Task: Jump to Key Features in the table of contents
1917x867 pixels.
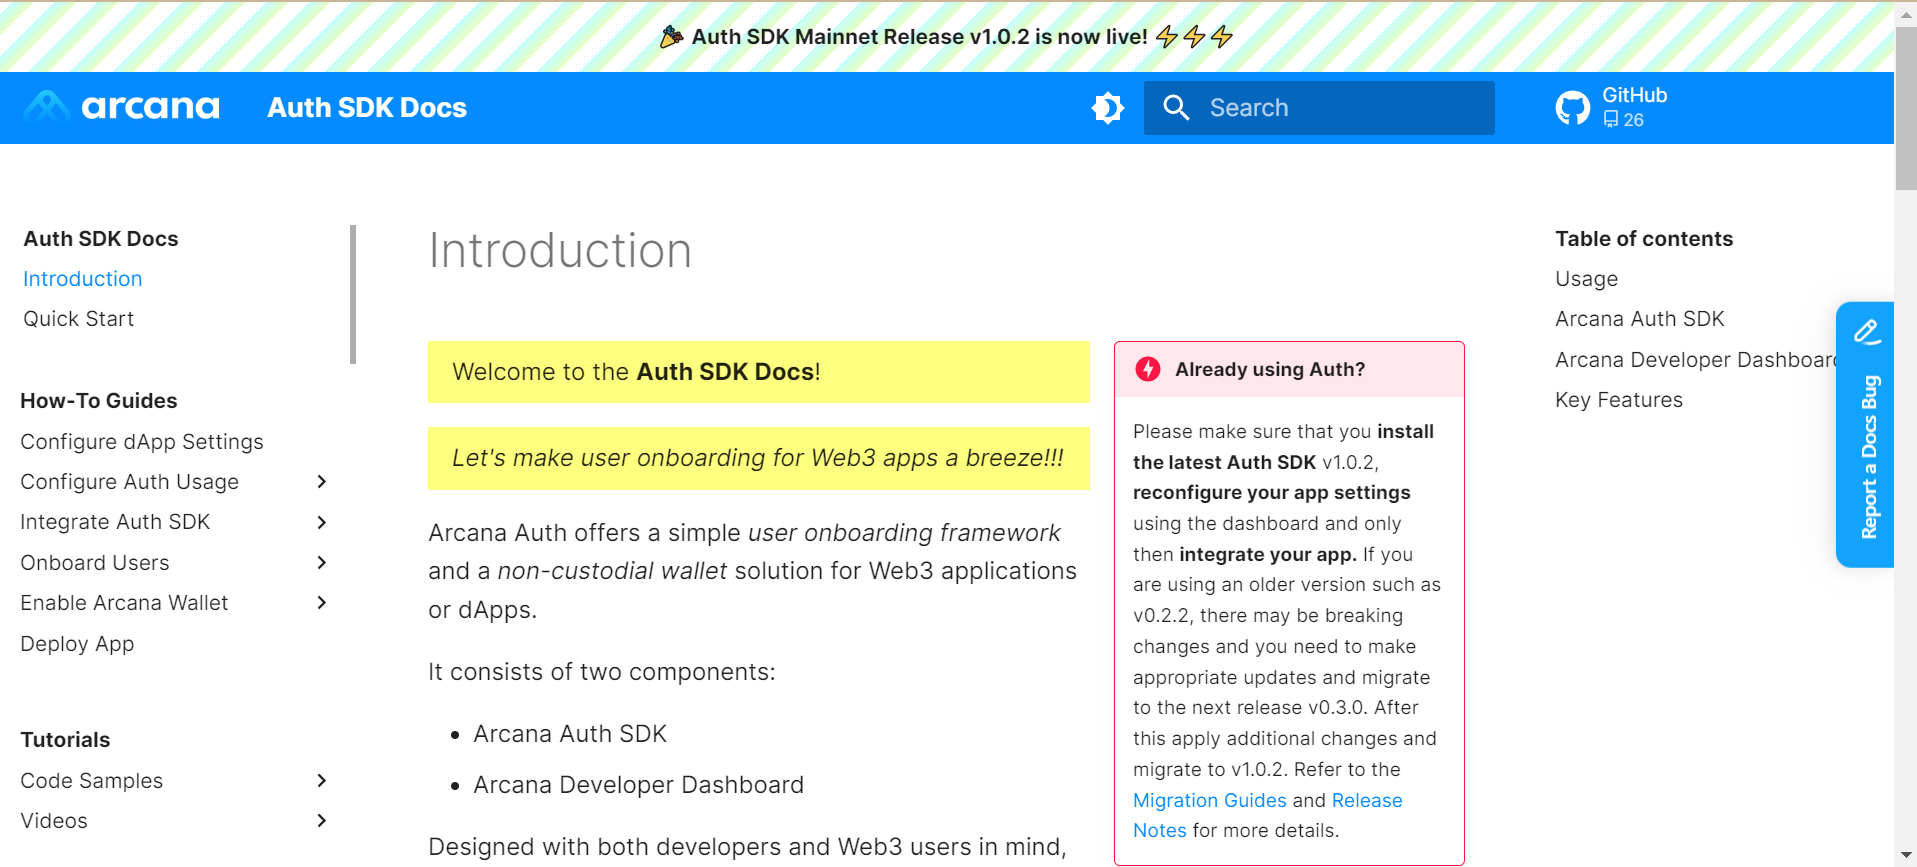Action: [1619, 400]
